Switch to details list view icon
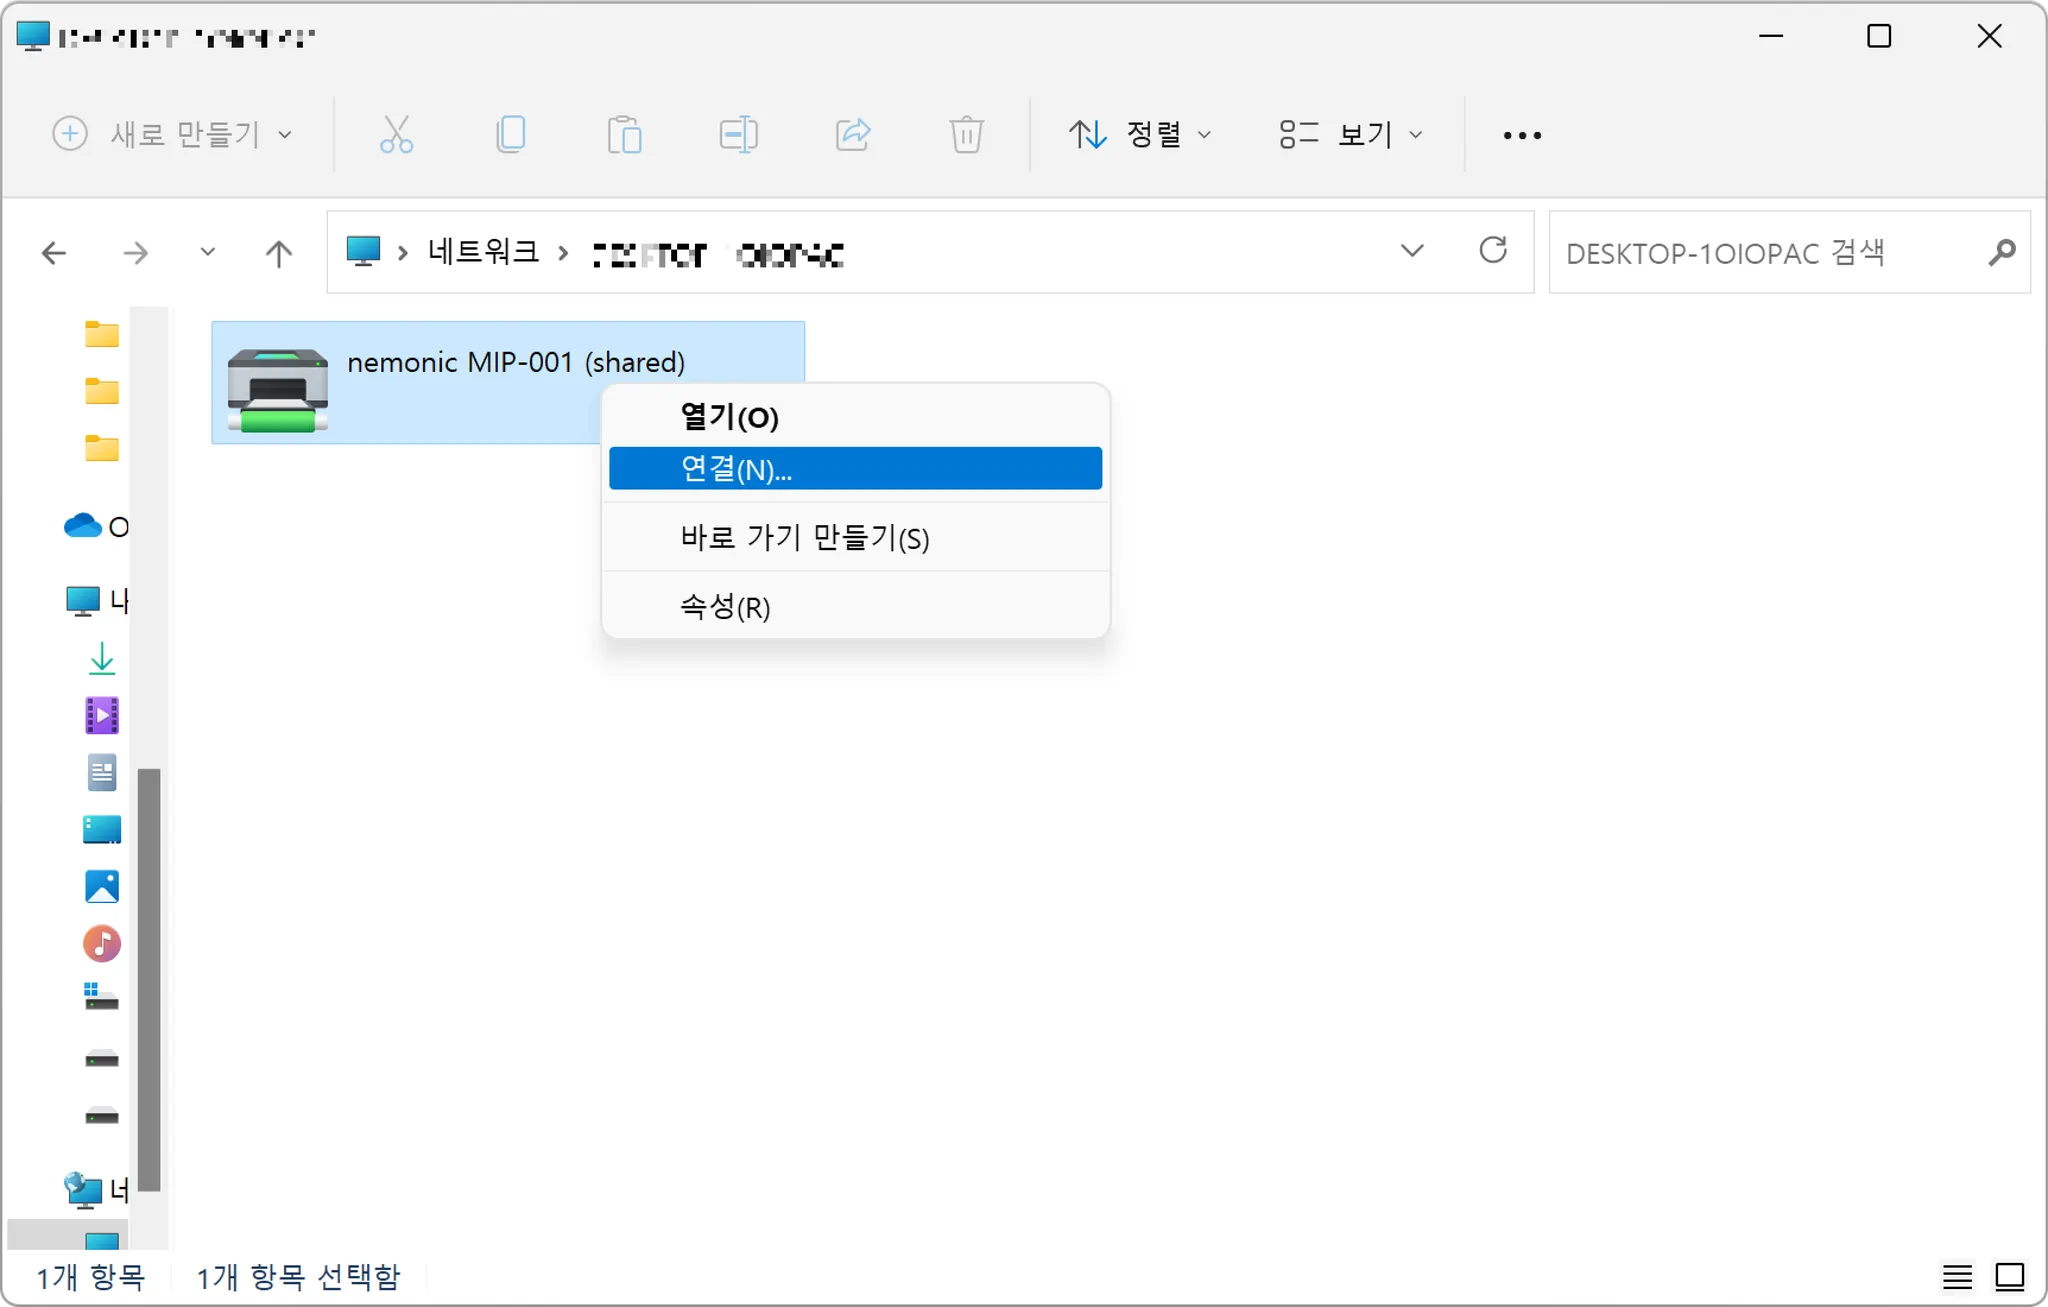This screenshot has height=1307, width=2048. (x=1957, y=1277)
